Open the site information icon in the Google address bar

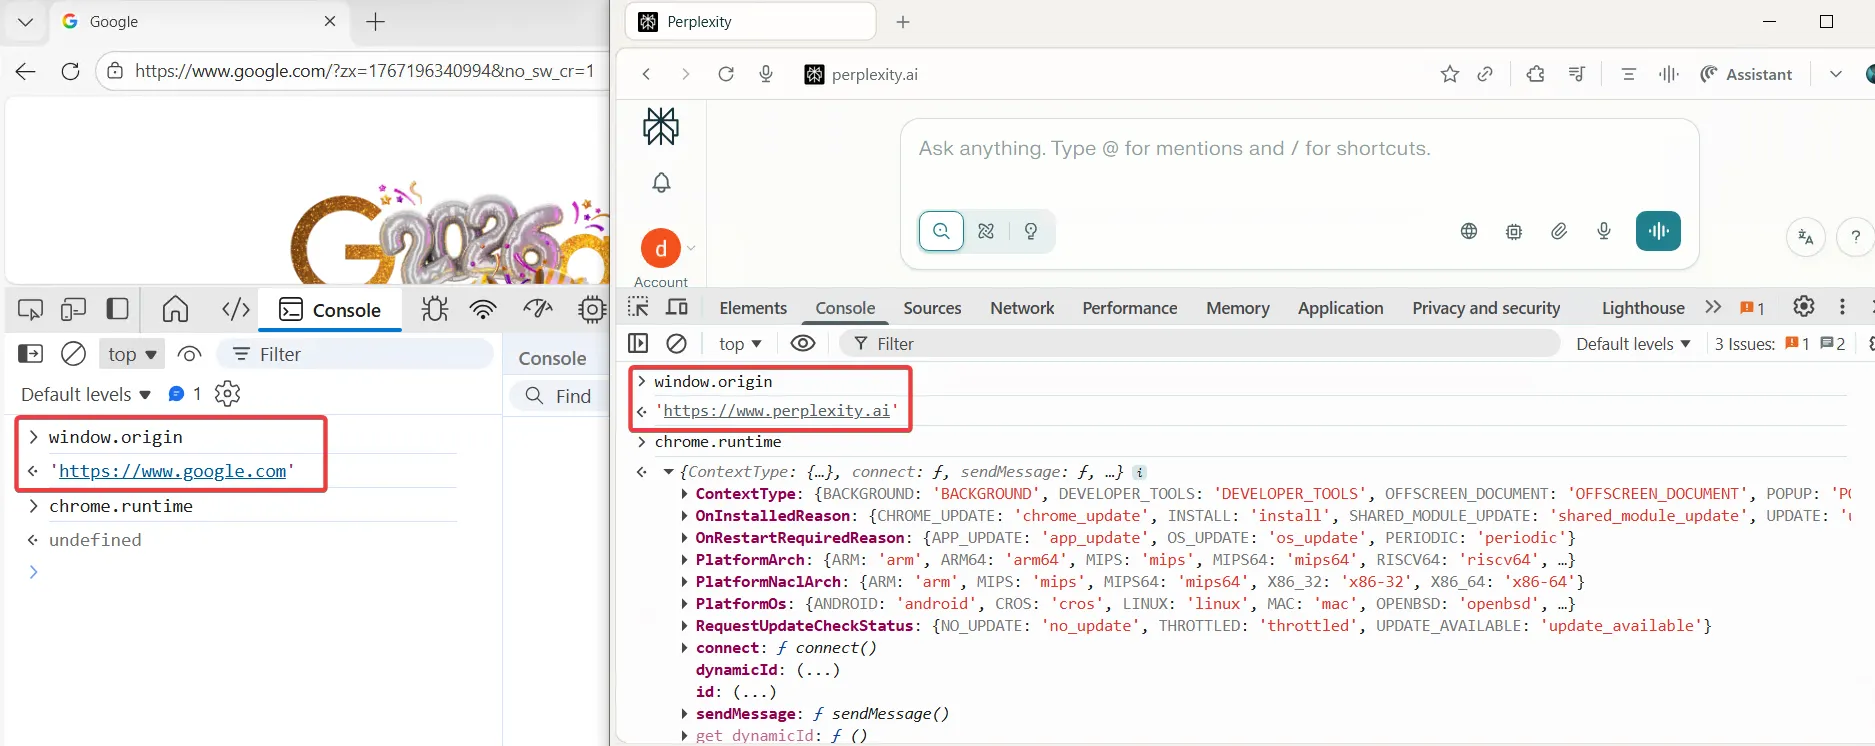[116, 71]
